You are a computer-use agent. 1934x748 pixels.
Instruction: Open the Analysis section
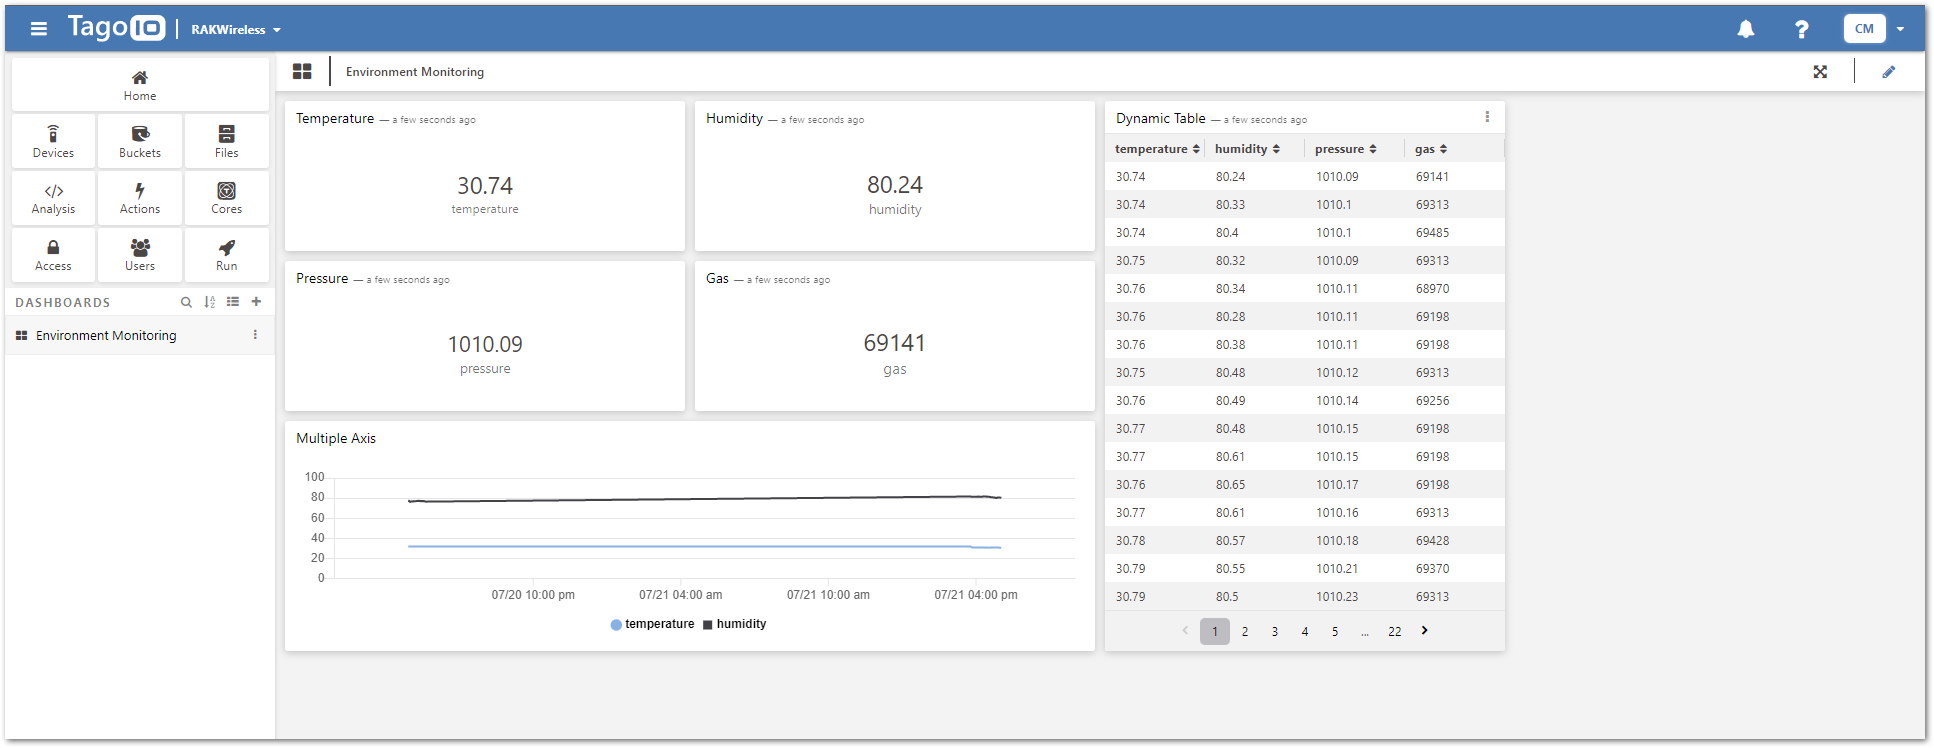(53, 198)
